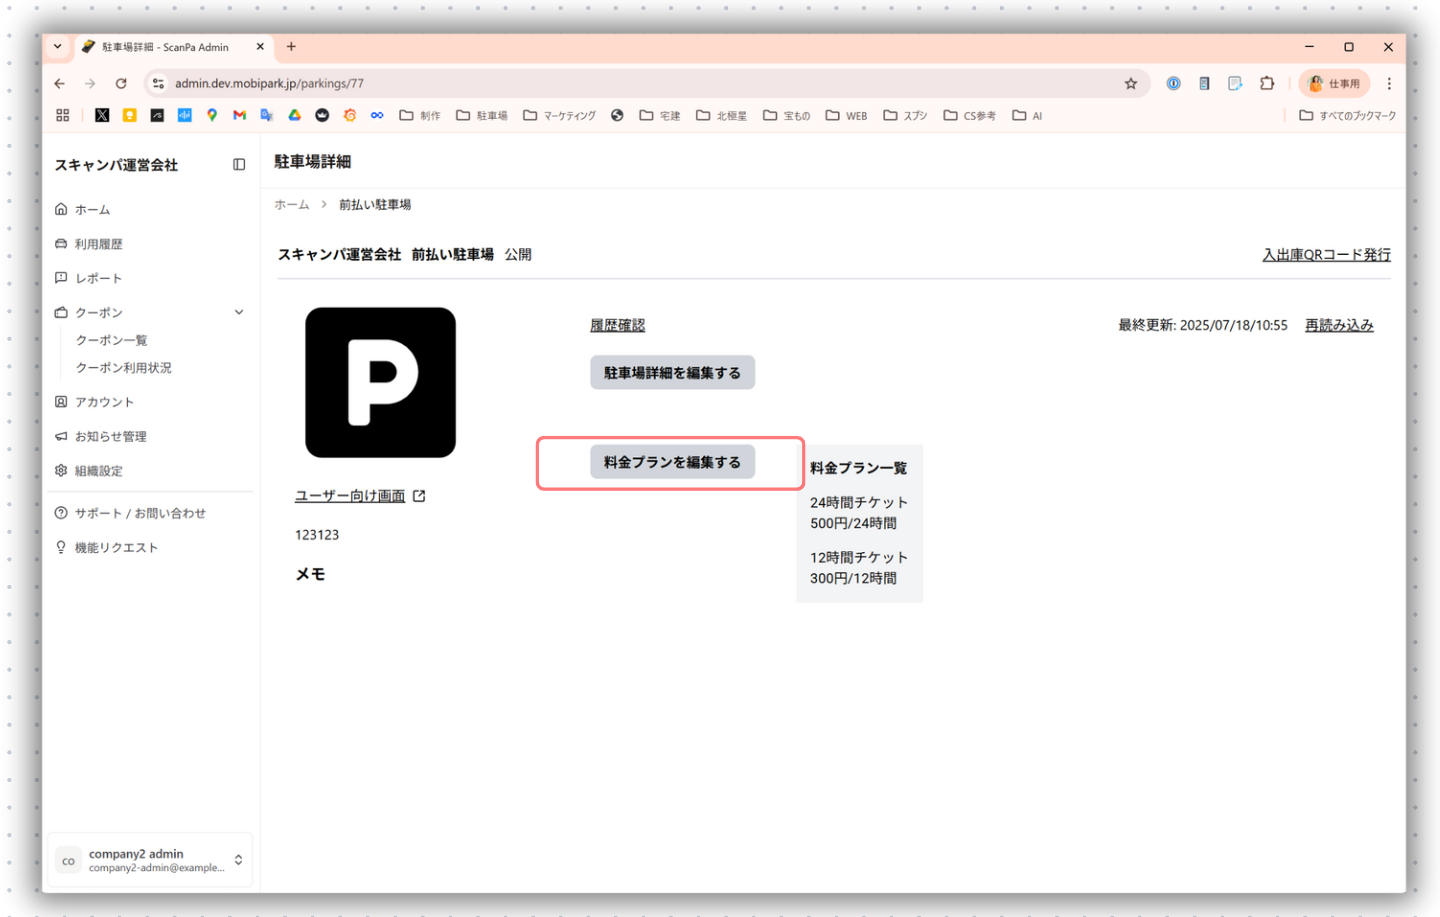Image resolution: width=1440 pixels, height=917 pixels.
Task: Open 利用履歴 in the sidebar
Action: [98, 244]
